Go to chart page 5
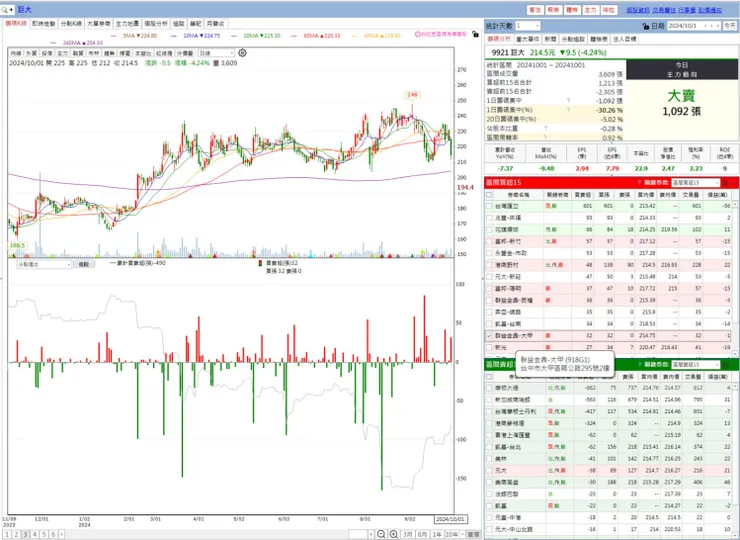The height and width of the screenshot is (540, 740). [x=44, y=534]
